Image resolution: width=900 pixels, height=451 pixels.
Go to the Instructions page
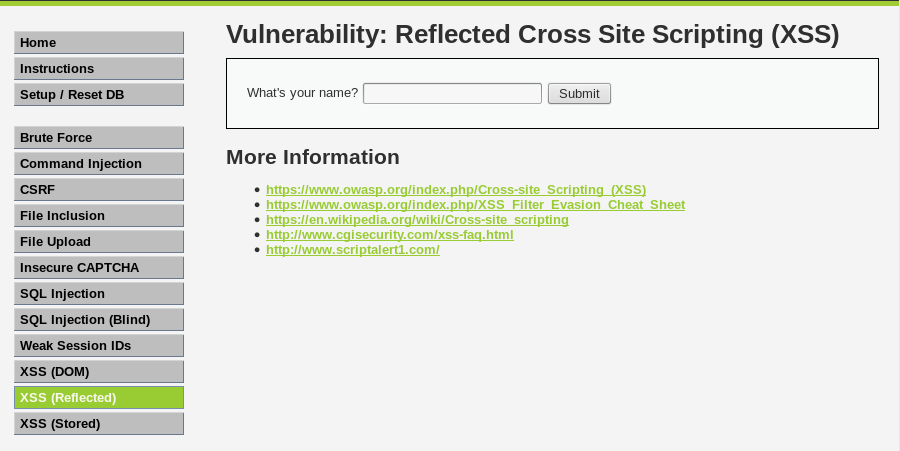pyautogui.click(x=98, y=69)
